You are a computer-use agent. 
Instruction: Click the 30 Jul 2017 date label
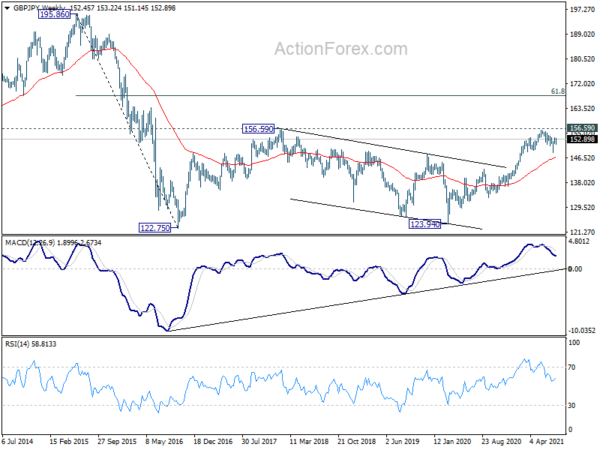[x=259, y=442]
